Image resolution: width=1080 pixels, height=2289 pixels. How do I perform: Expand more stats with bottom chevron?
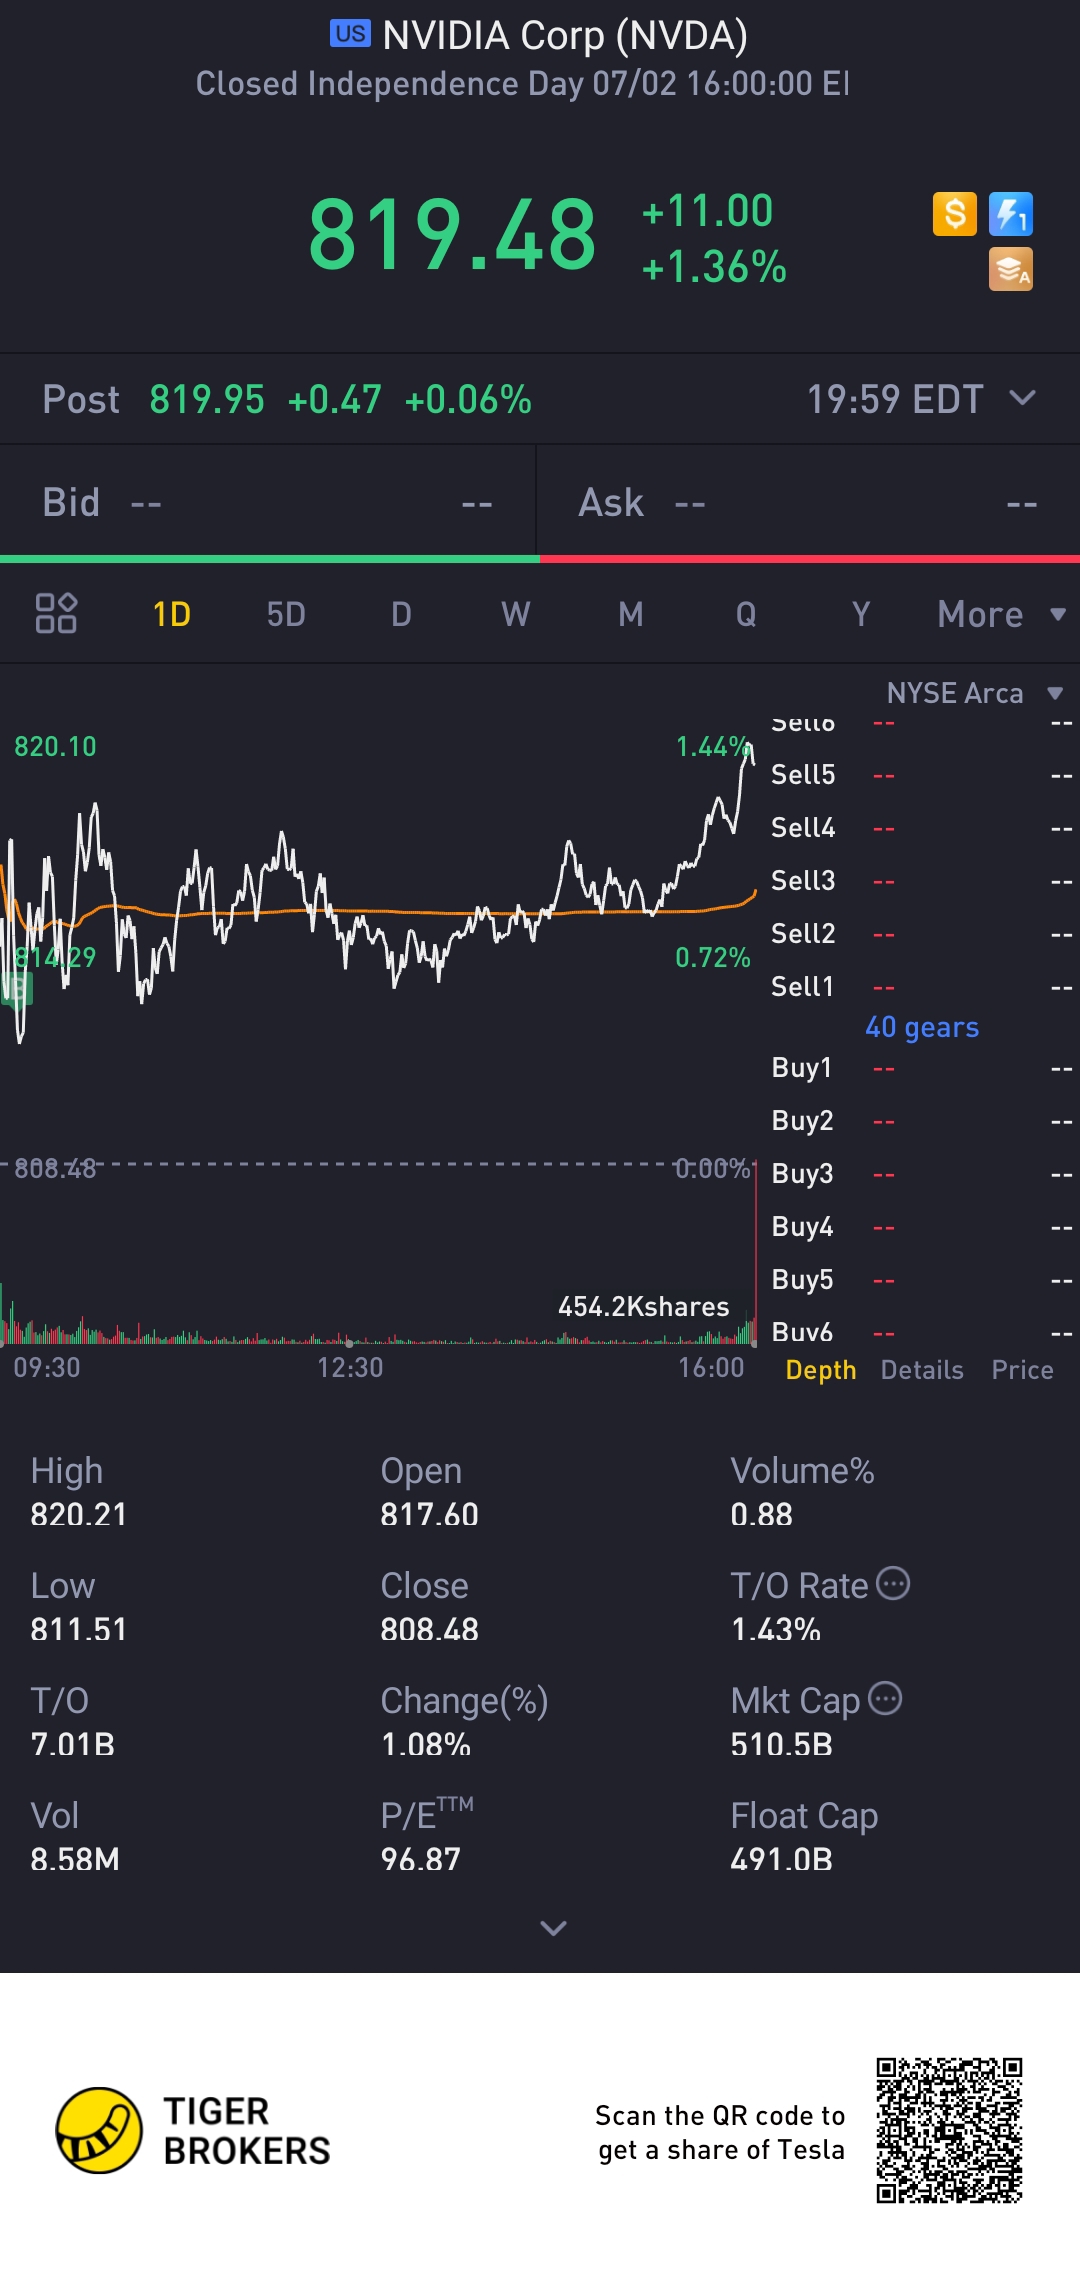click(553, 1928)
